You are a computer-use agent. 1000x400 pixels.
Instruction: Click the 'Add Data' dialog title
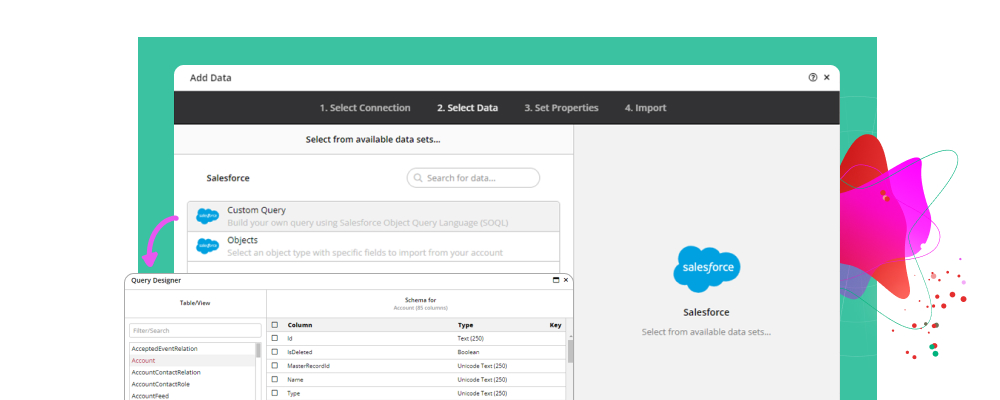(210, 78)
